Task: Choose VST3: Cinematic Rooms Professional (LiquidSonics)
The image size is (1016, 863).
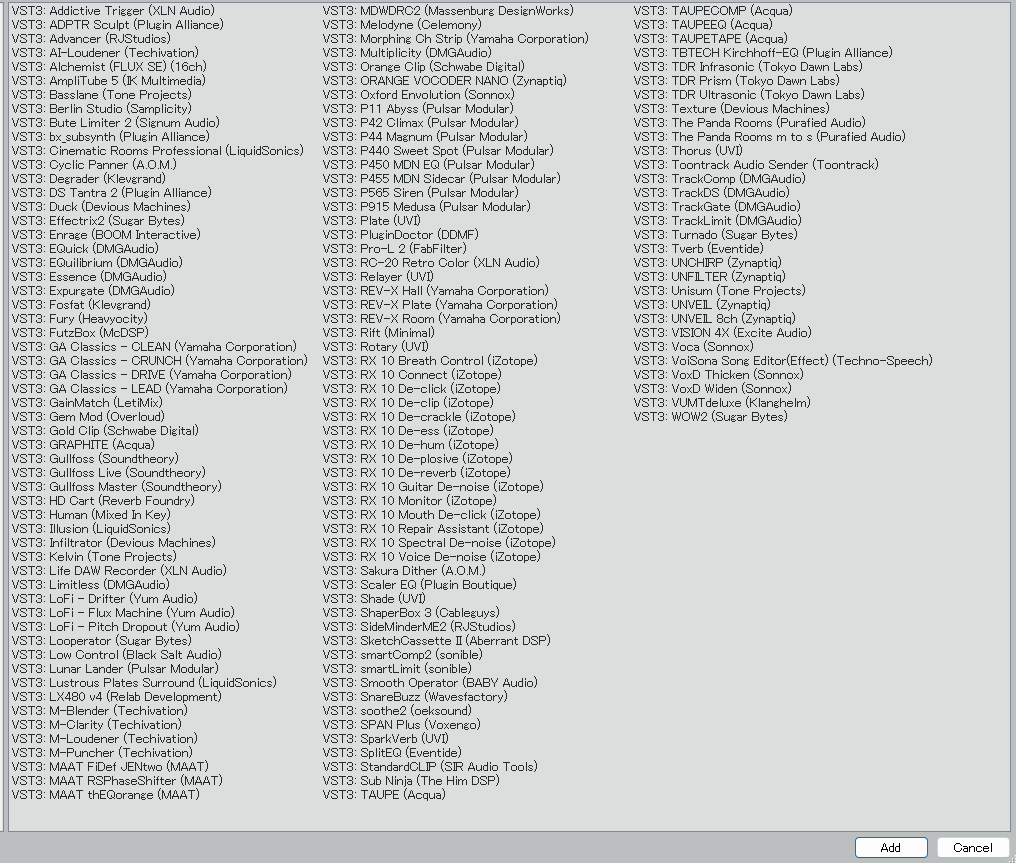Action: pos(157,150)
